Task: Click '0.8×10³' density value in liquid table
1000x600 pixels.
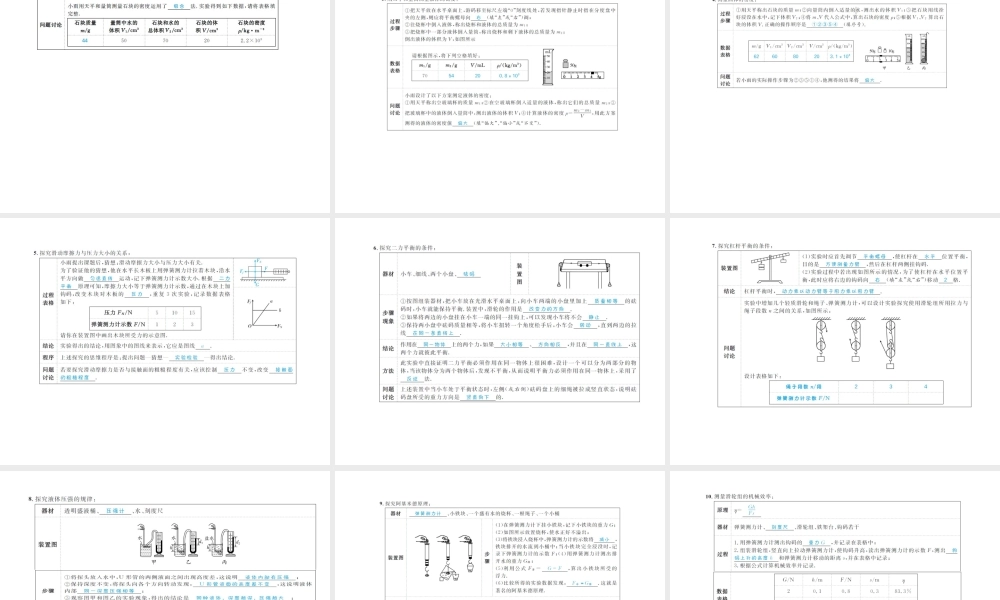Action: click(509, 76)
